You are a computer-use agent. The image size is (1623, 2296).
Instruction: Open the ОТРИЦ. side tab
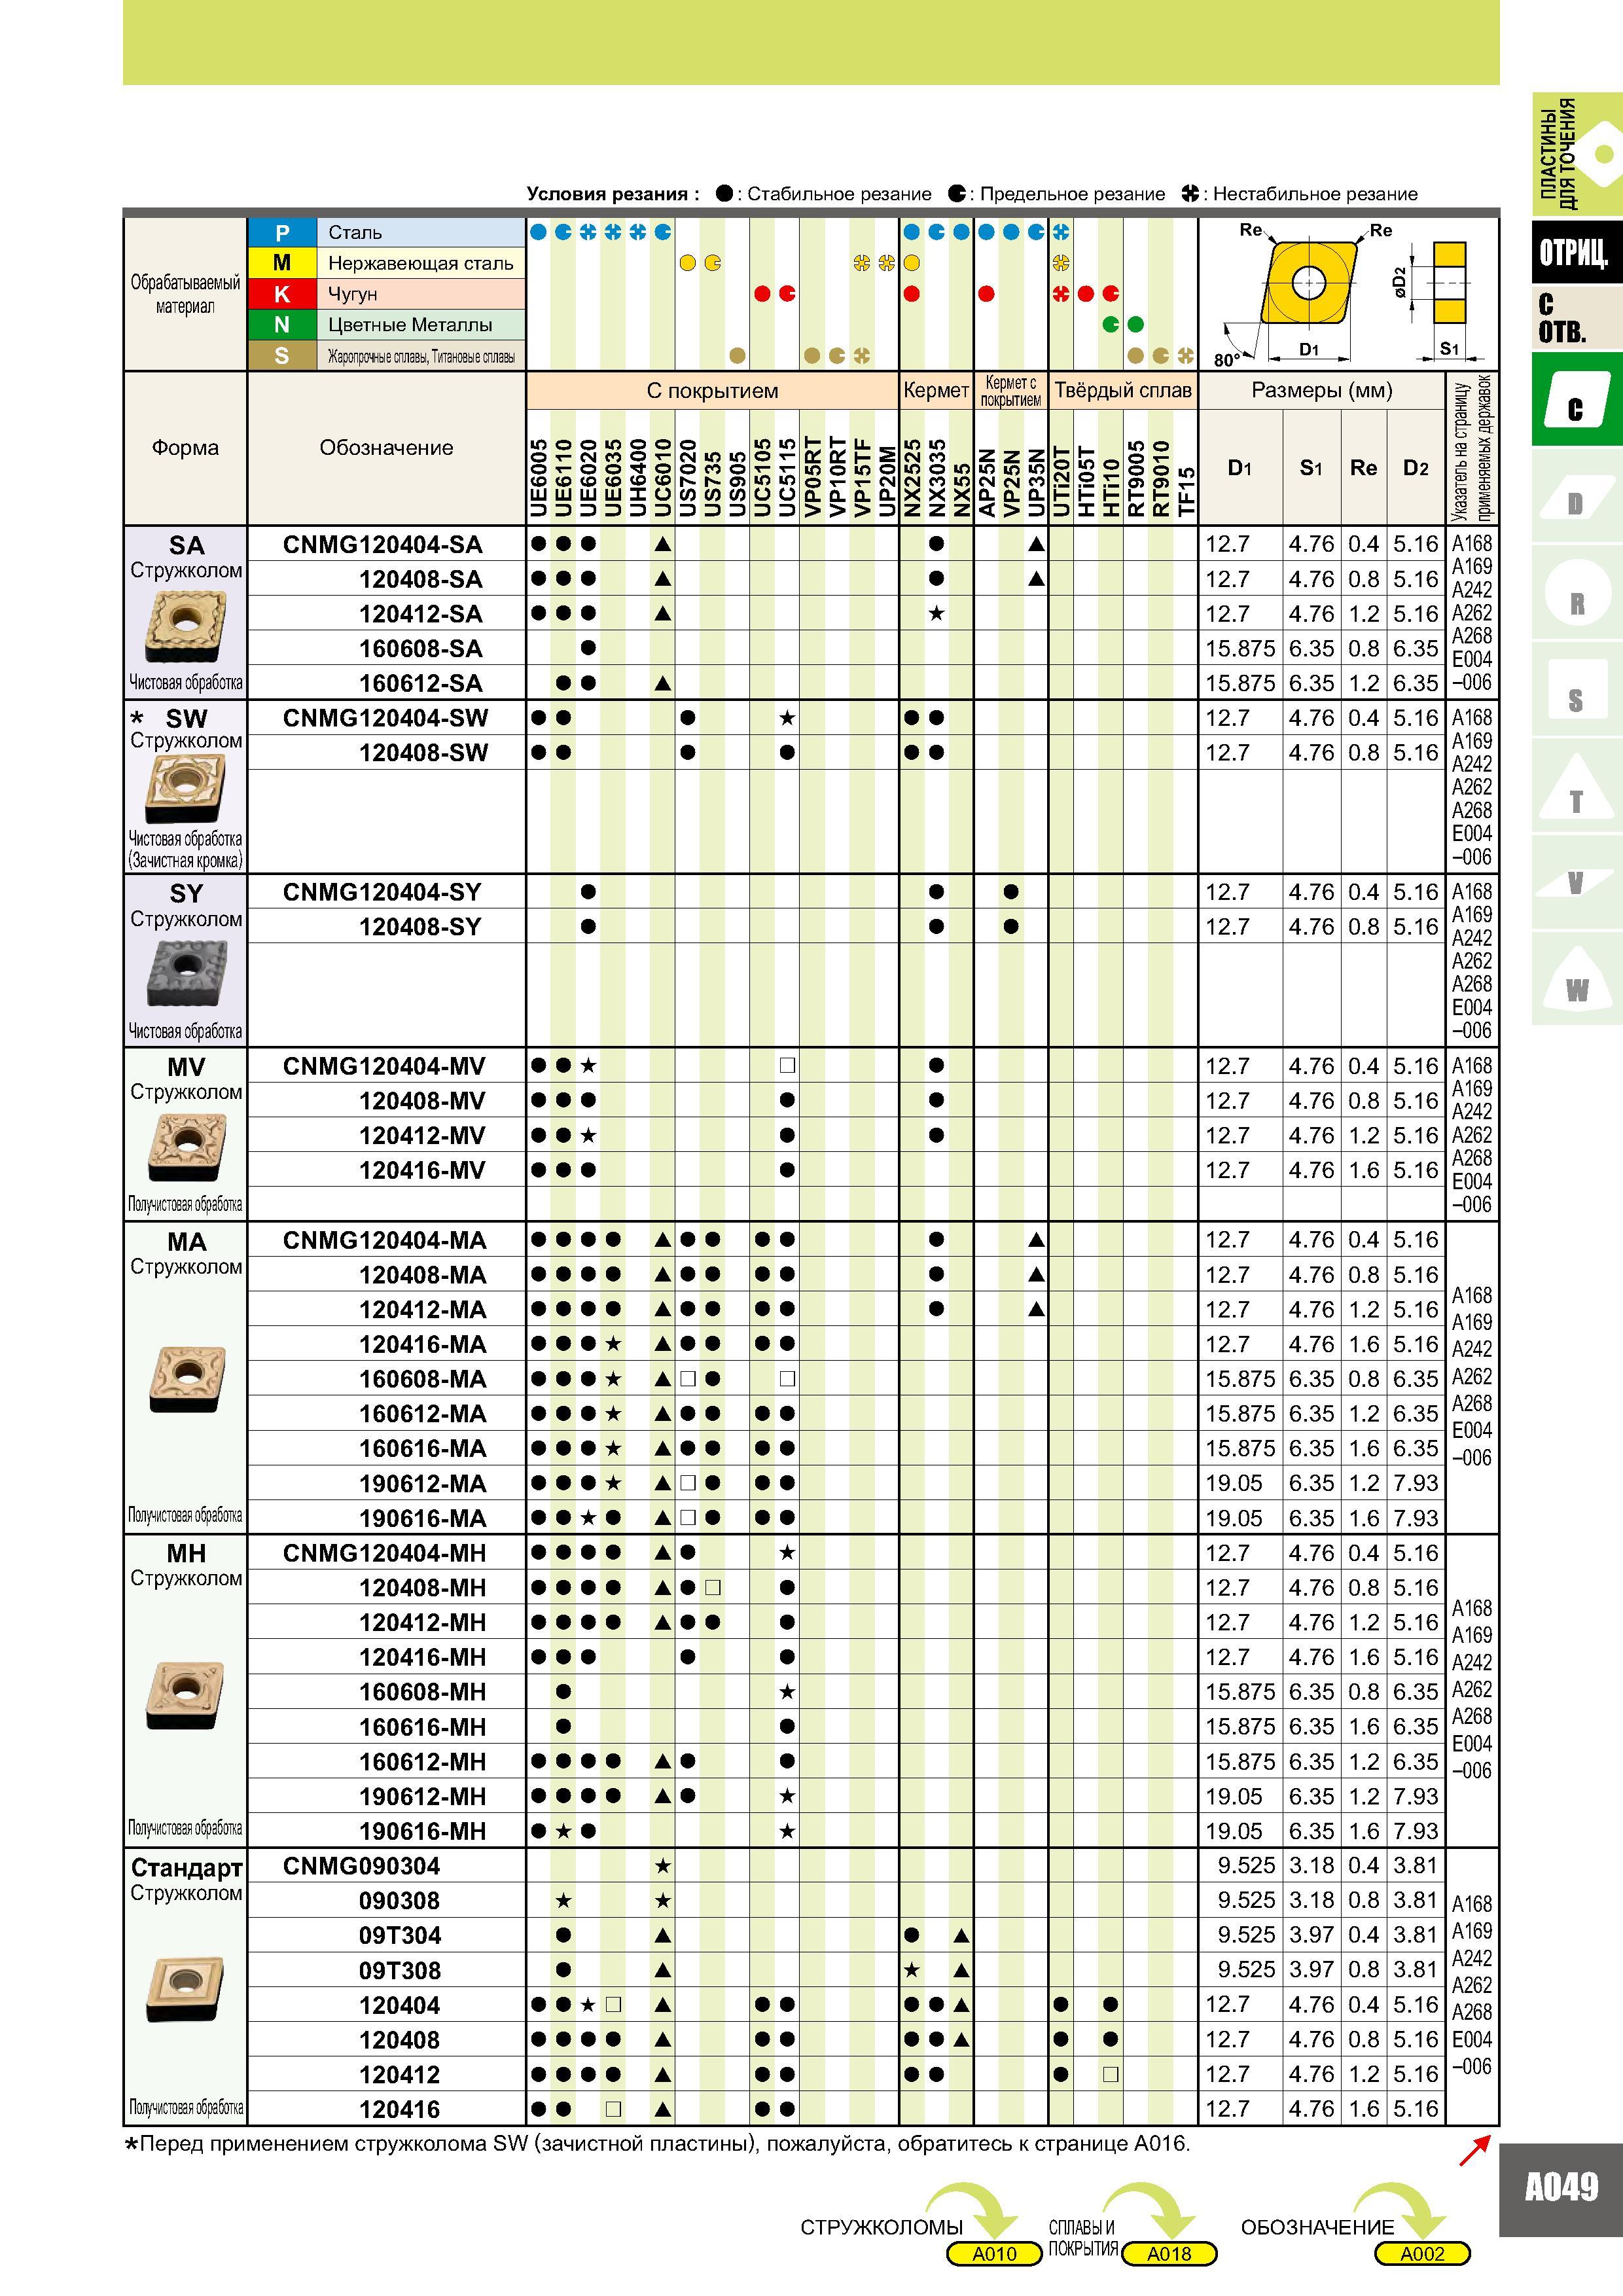click(x=1576, y=251)
